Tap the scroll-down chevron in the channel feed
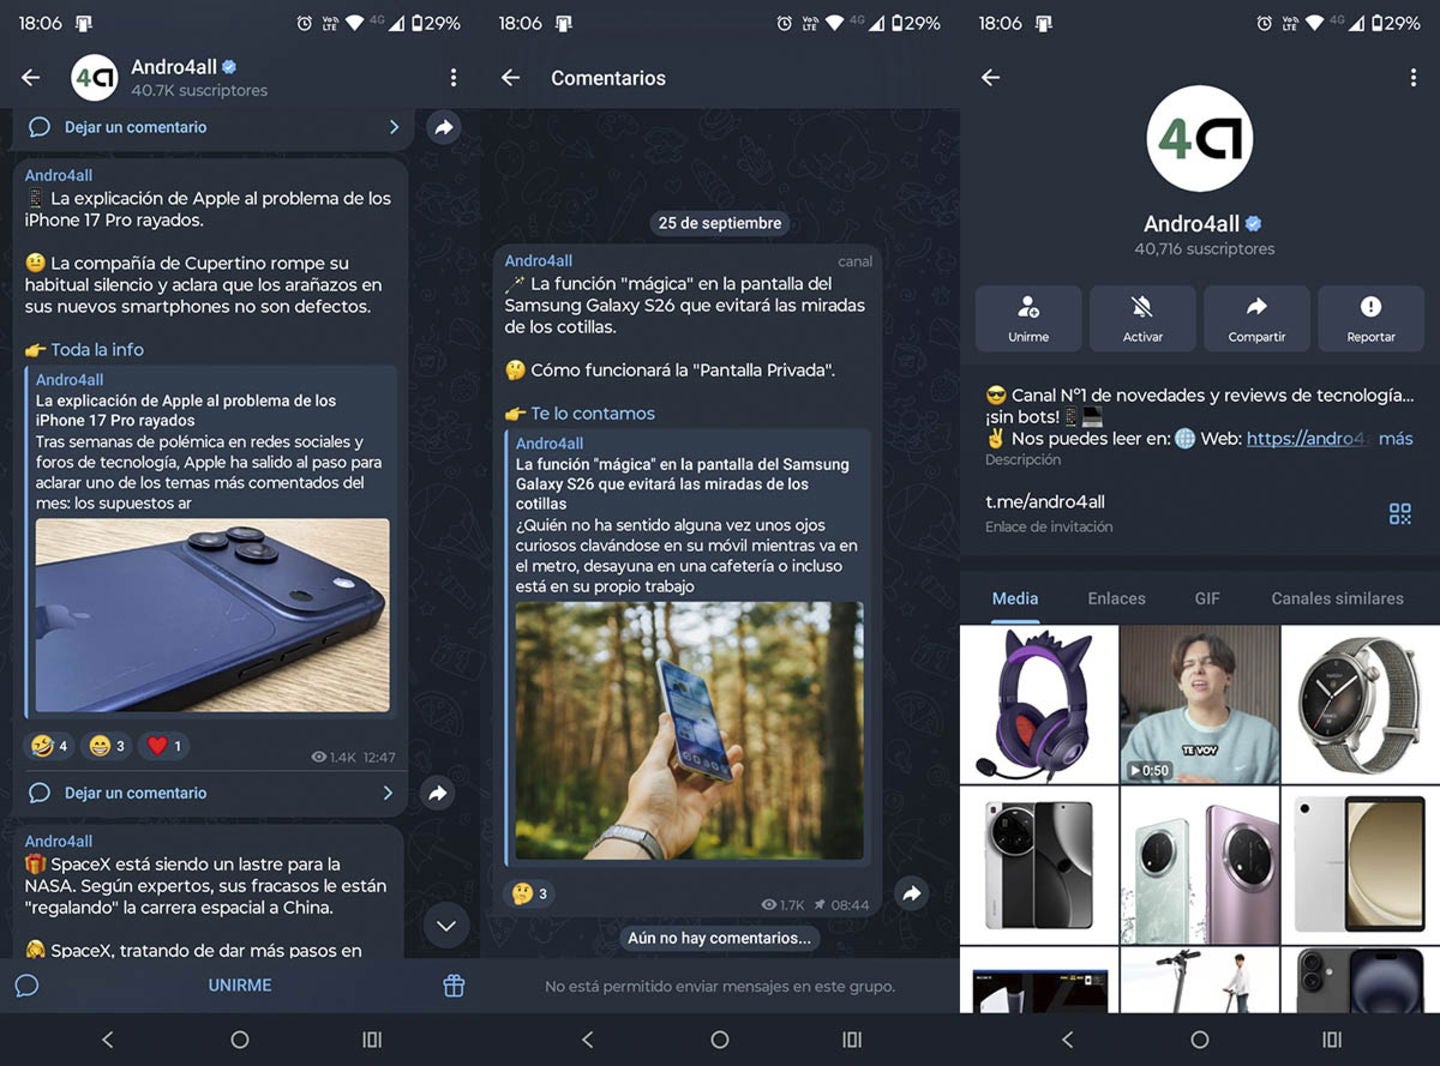The width and height of the screenshot is (1440, 1066). tap(446, 926)
